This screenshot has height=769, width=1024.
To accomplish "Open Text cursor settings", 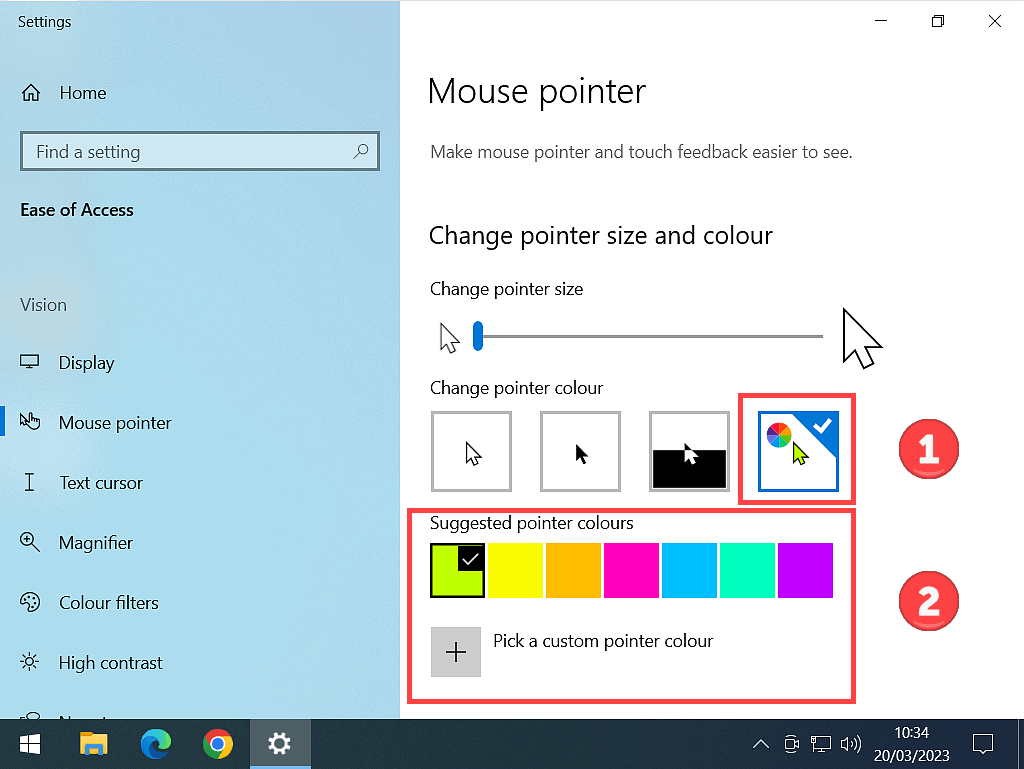I will (x=100, y=483).
